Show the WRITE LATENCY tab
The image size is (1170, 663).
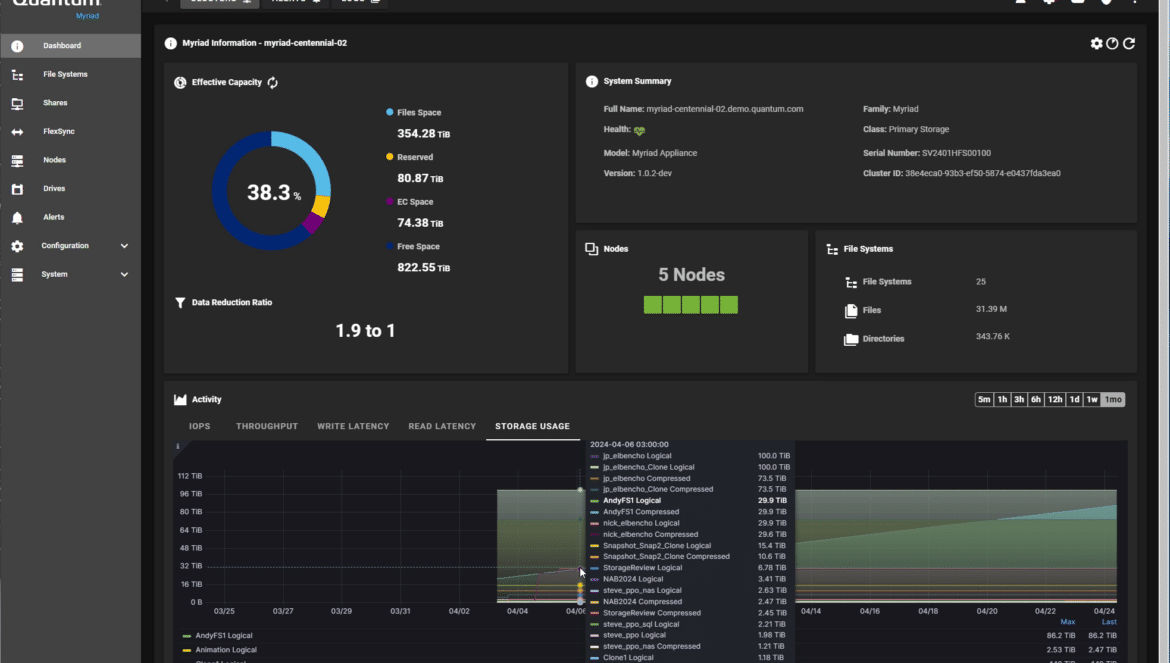click(353, 427)
